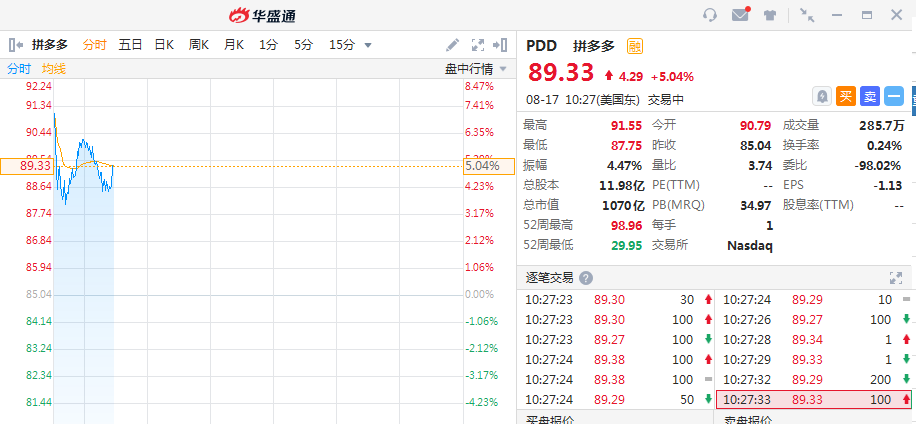Image resolution: width=916 pixels, height=424 pixels.
Task: Expand the chart to fullscreen
Action: [478, 45]
